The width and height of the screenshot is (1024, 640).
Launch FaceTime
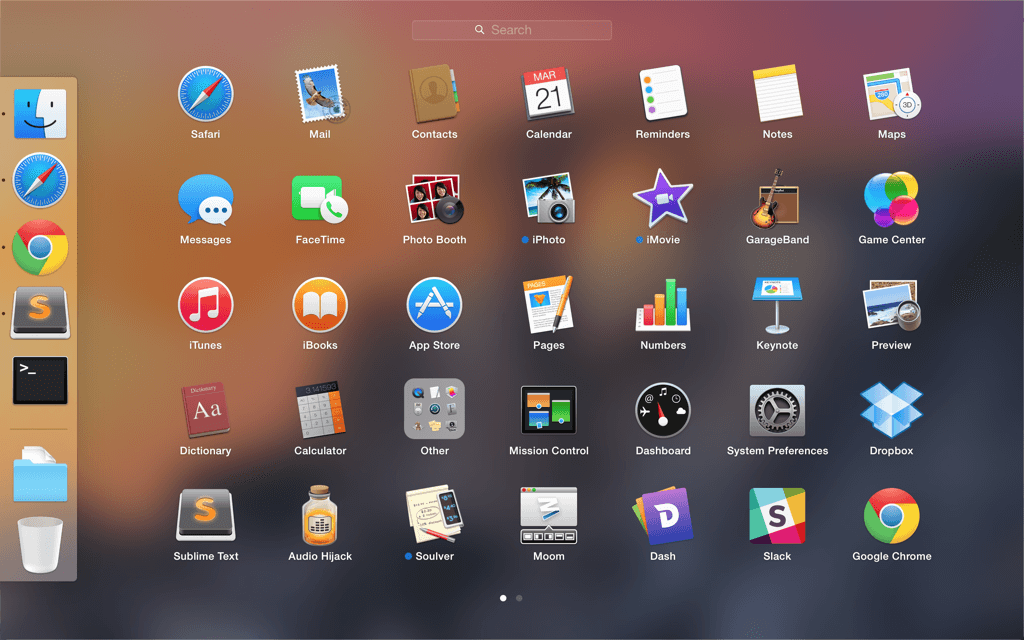[320, 200]
